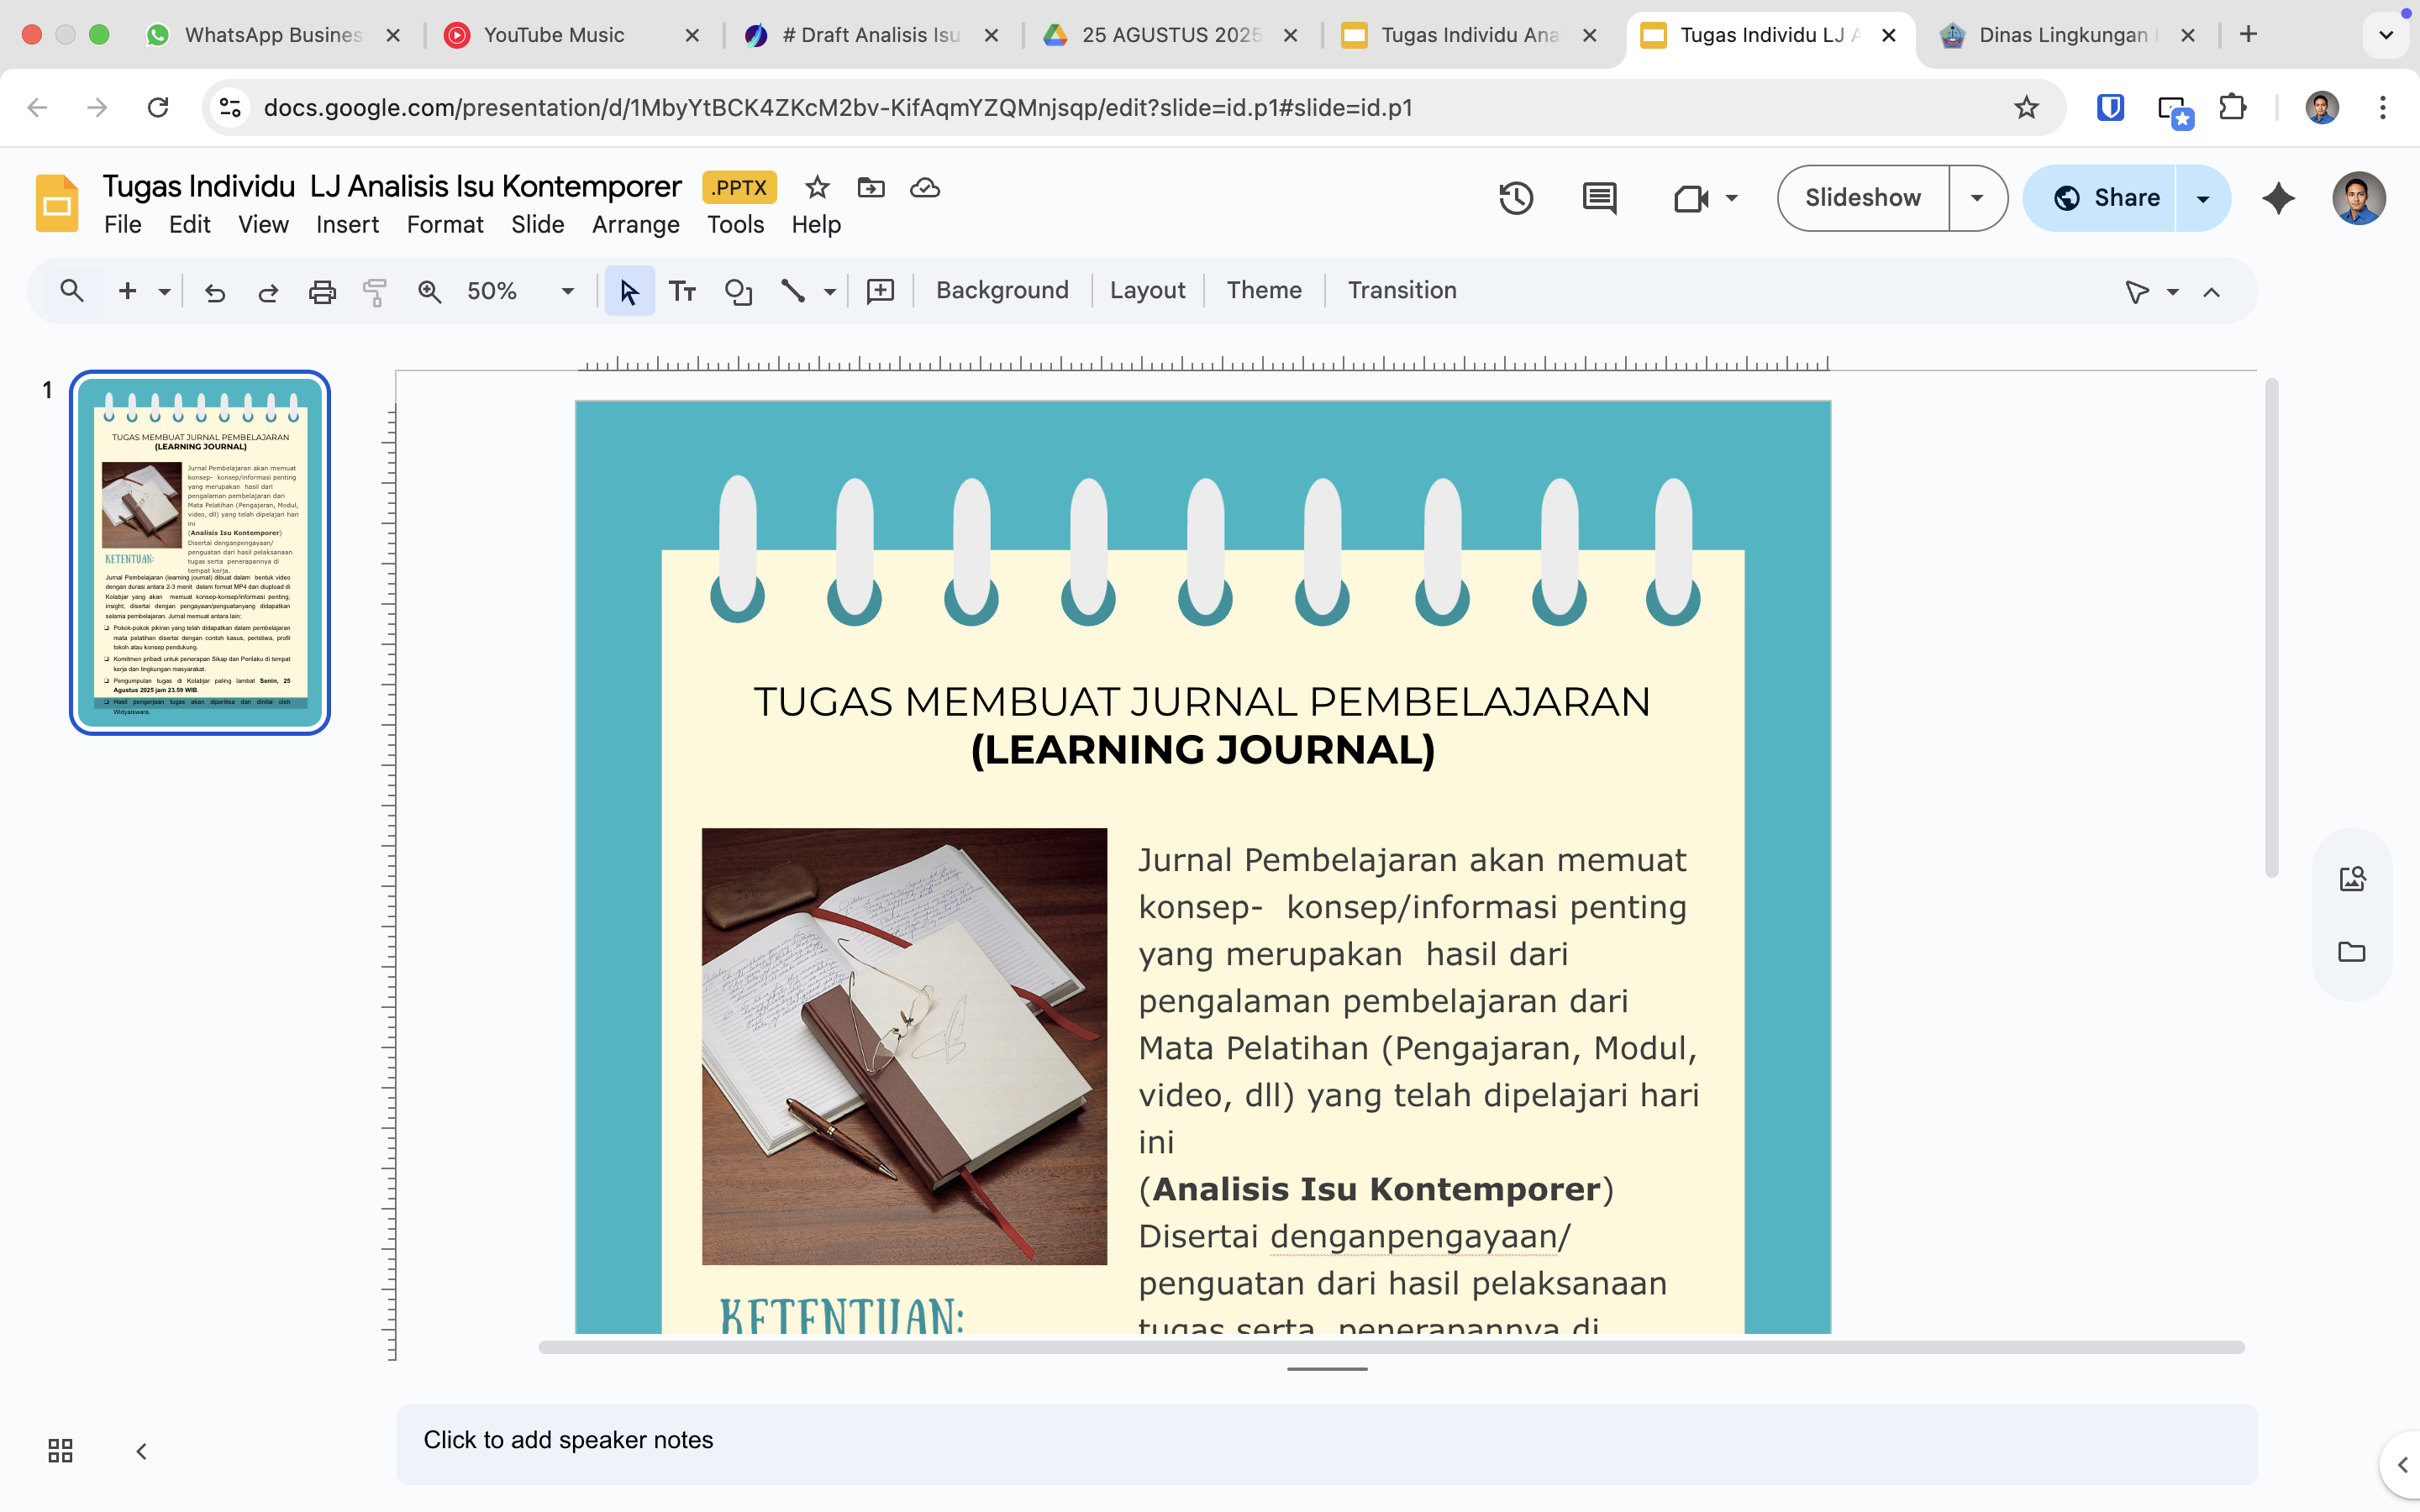The height and width of the screenshot is (1512, 2420).
Task: Open the comments panel icon
Action: (1599, 198)
